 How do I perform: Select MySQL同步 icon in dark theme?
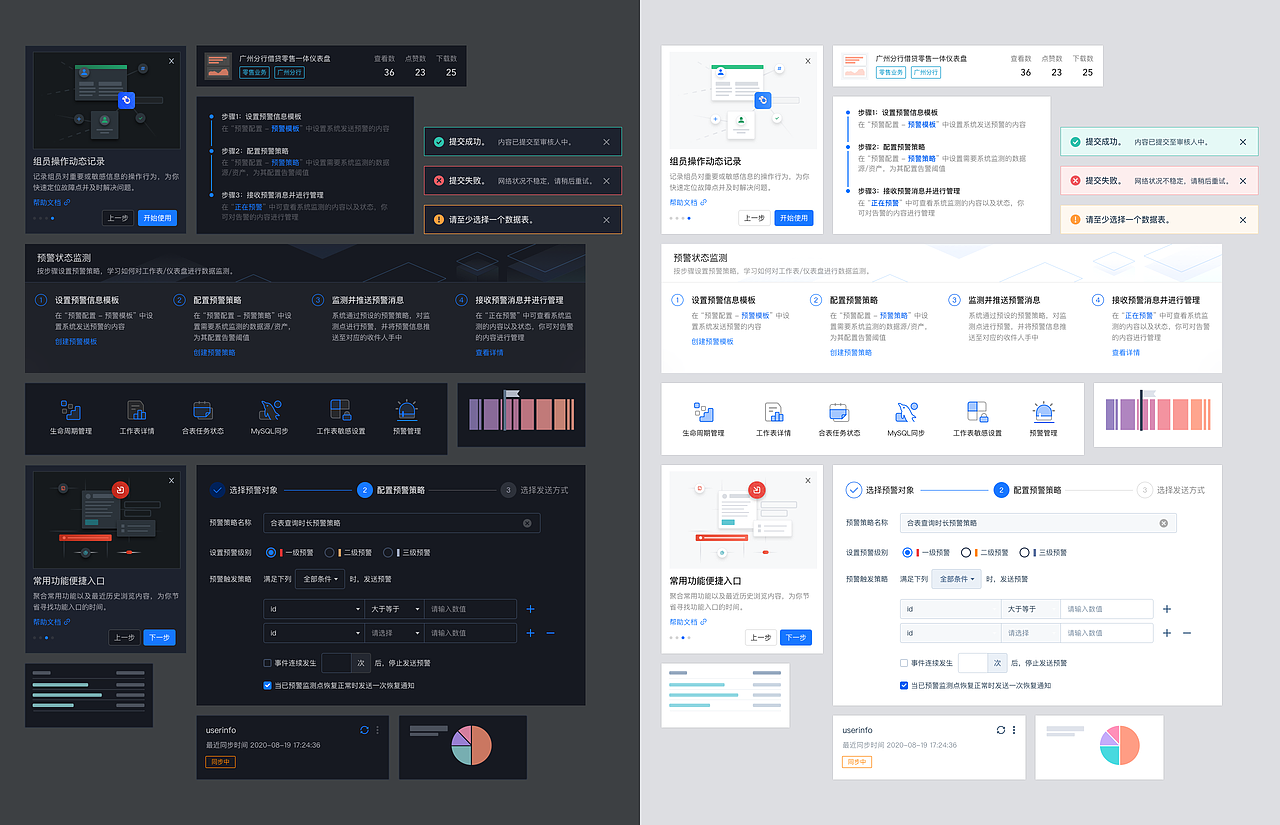pyautogui.click(x=270, y=410)
